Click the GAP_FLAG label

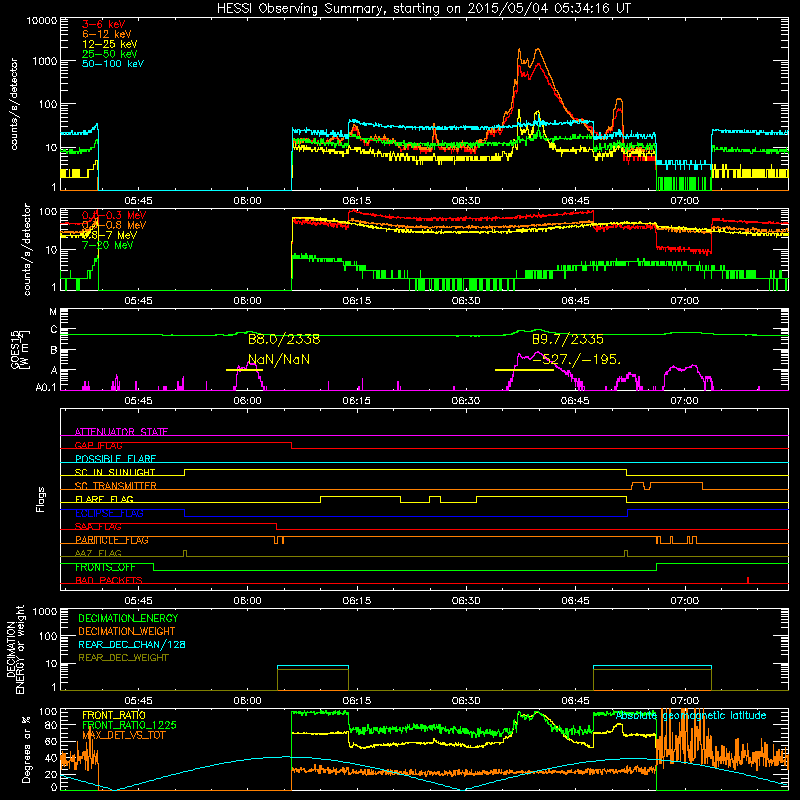point(98,445)
